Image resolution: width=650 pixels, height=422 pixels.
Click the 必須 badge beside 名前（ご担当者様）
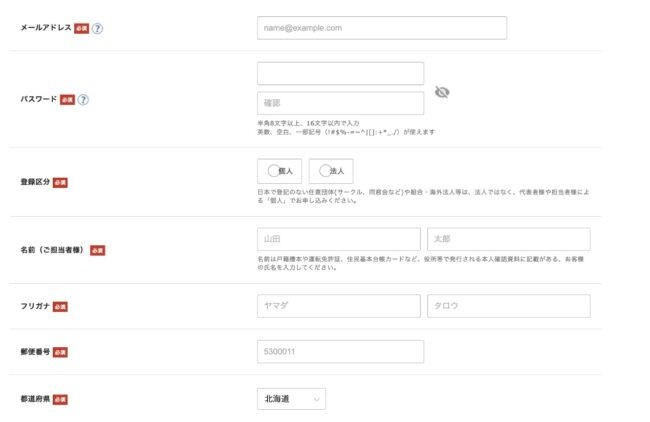97,250
